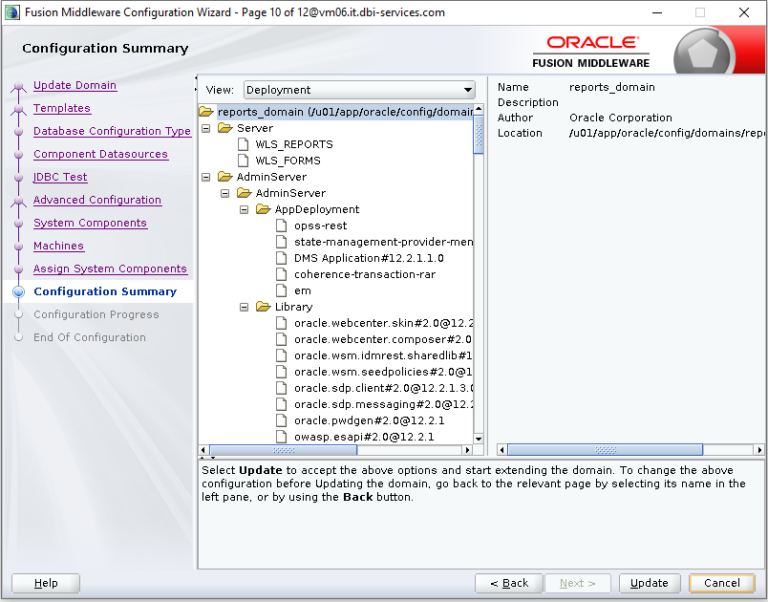
Task: Collapse the Server tree node
Action: (x=207, y=128)
